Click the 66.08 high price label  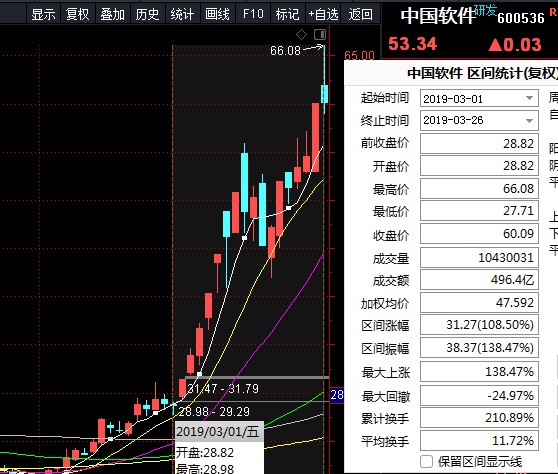pos(285,51)
